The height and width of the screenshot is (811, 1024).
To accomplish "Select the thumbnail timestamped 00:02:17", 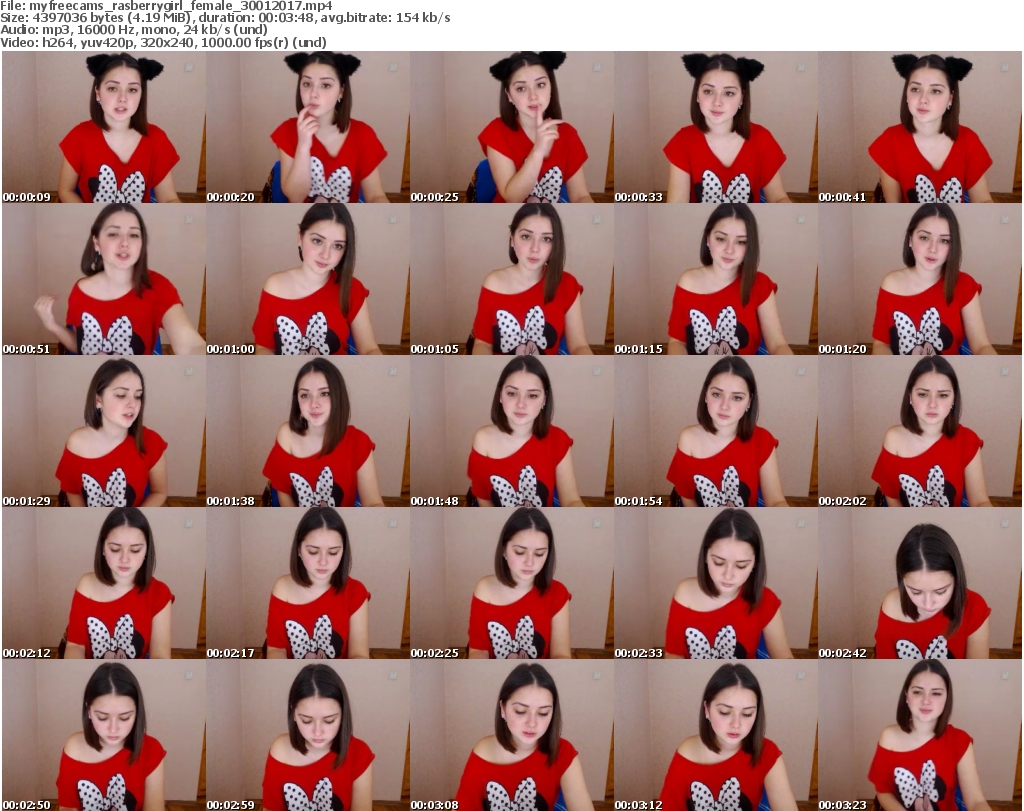I will [308, 584].
